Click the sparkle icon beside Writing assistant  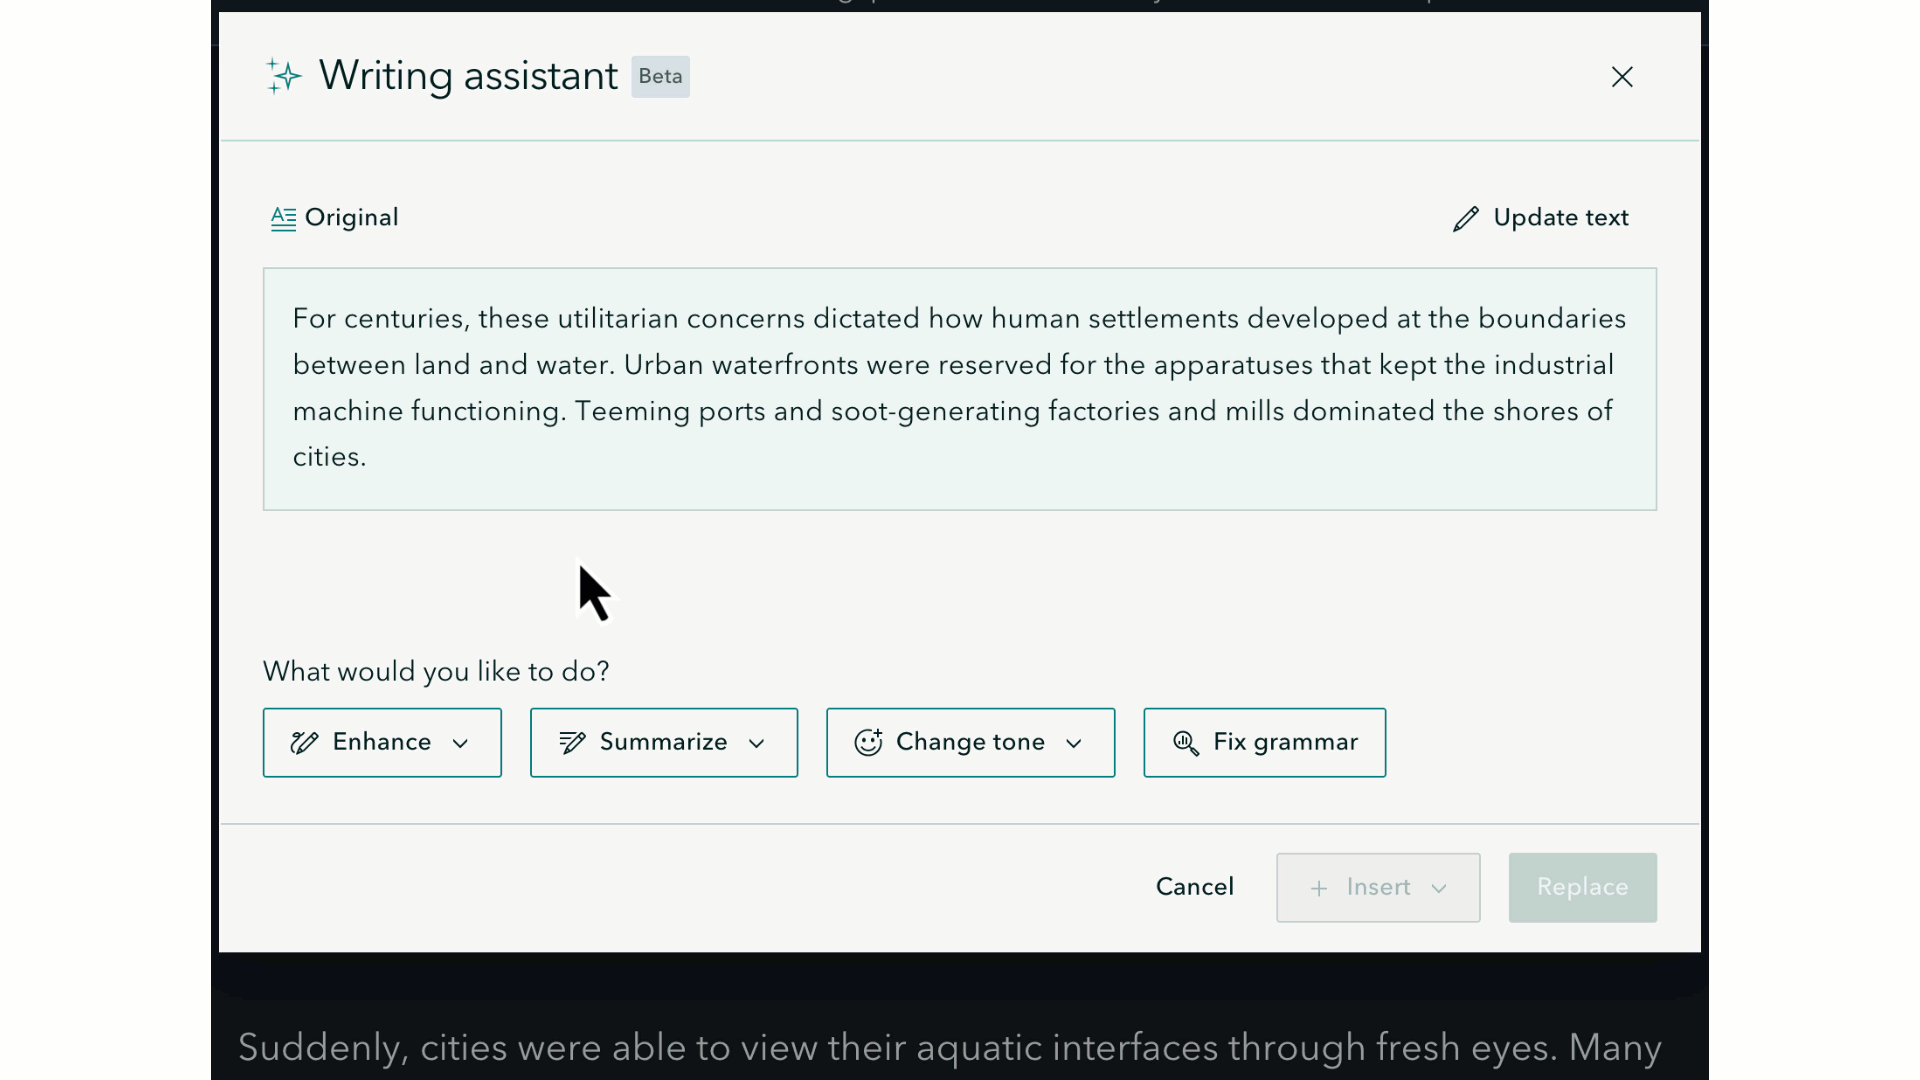pos(283,76)
